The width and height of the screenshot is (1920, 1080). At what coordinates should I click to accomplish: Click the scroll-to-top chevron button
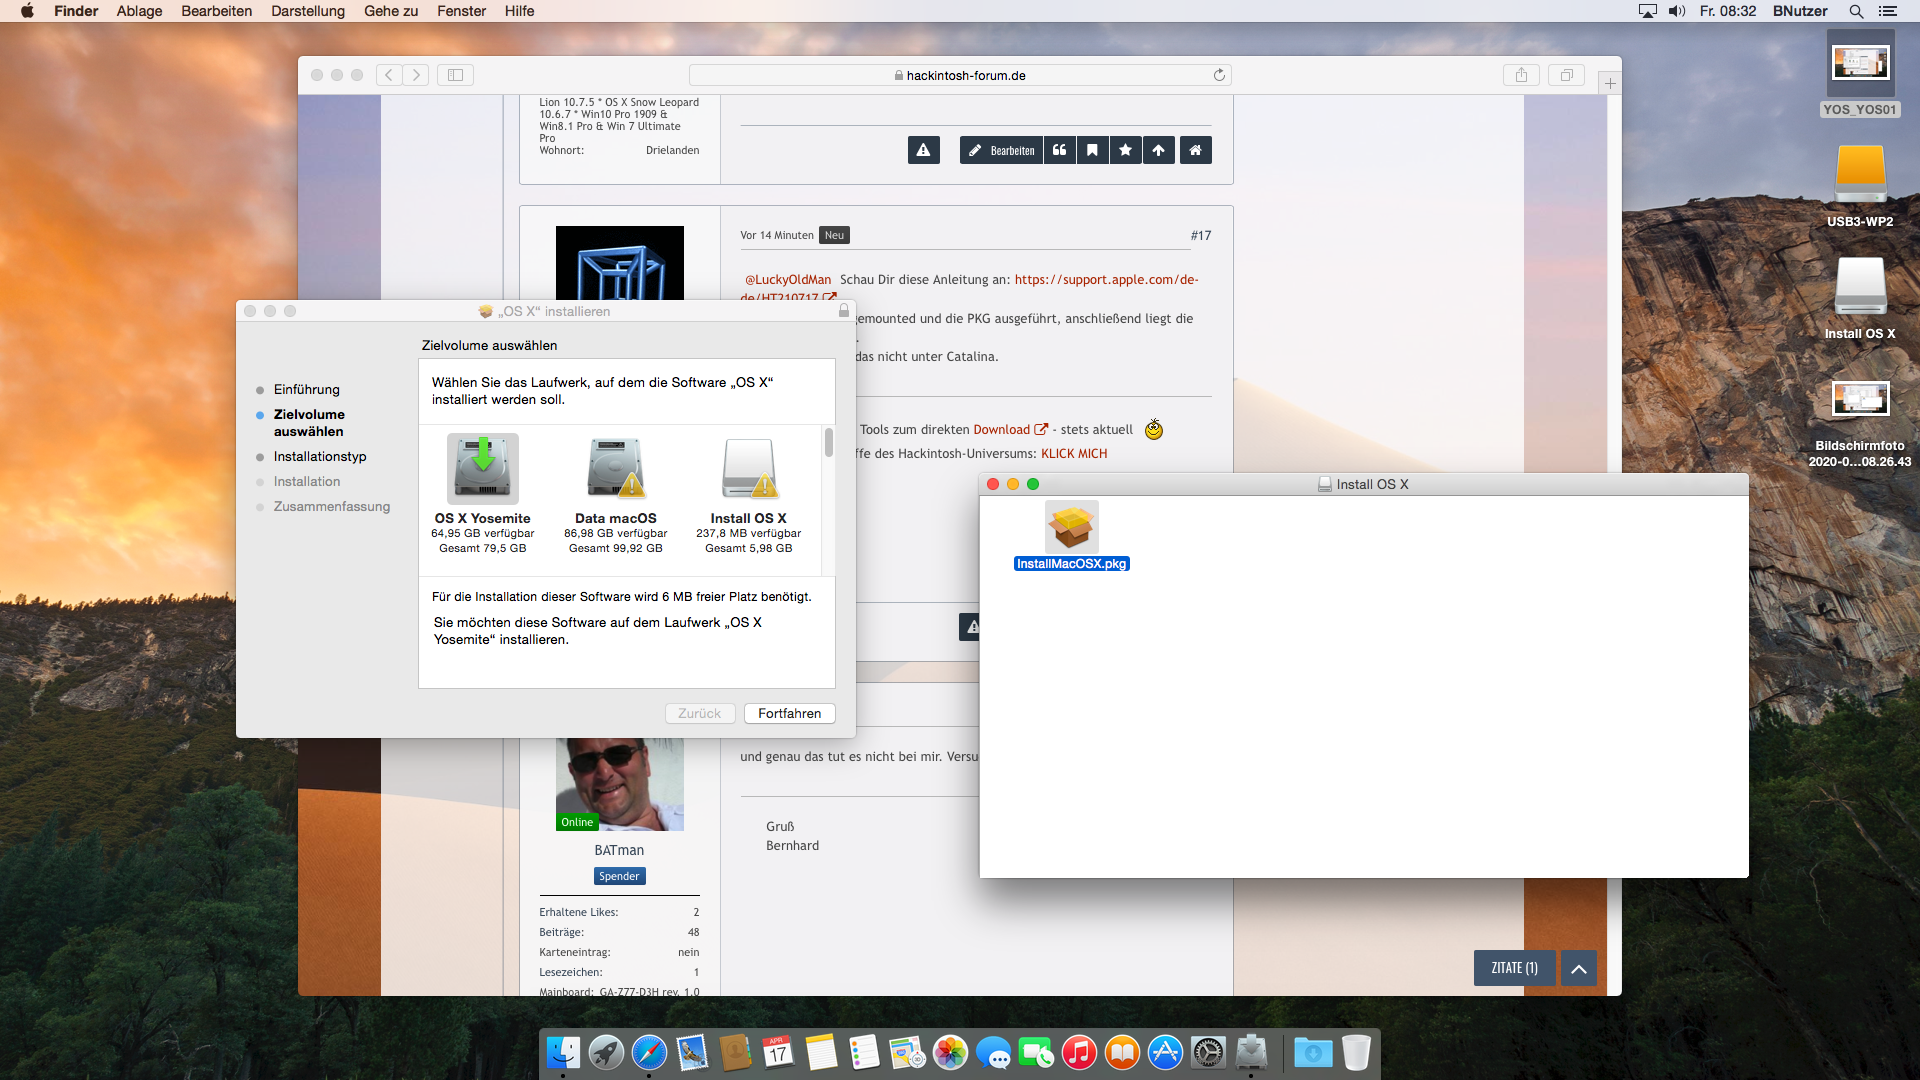1578,968
